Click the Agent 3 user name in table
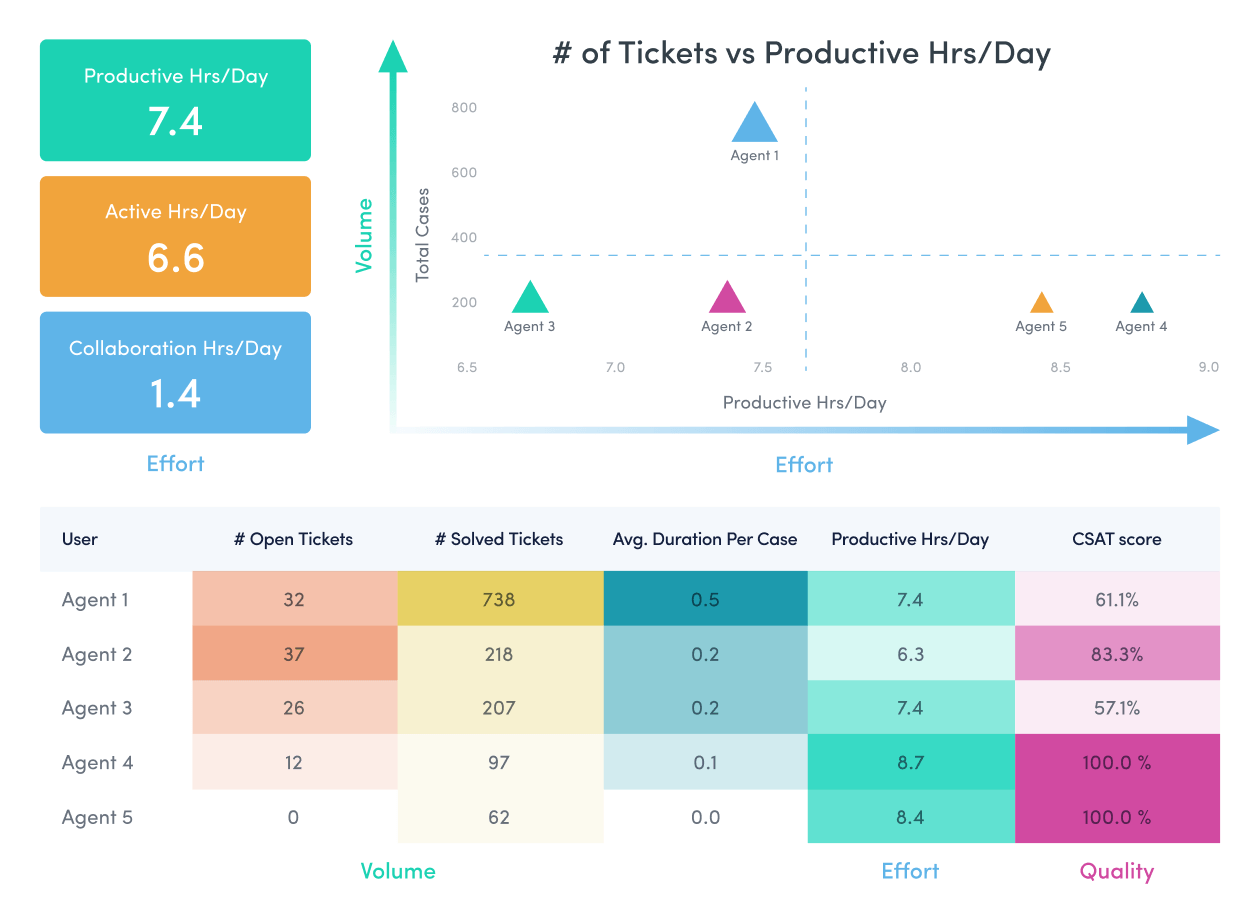Screen dimensions: 1260x922 97,708
